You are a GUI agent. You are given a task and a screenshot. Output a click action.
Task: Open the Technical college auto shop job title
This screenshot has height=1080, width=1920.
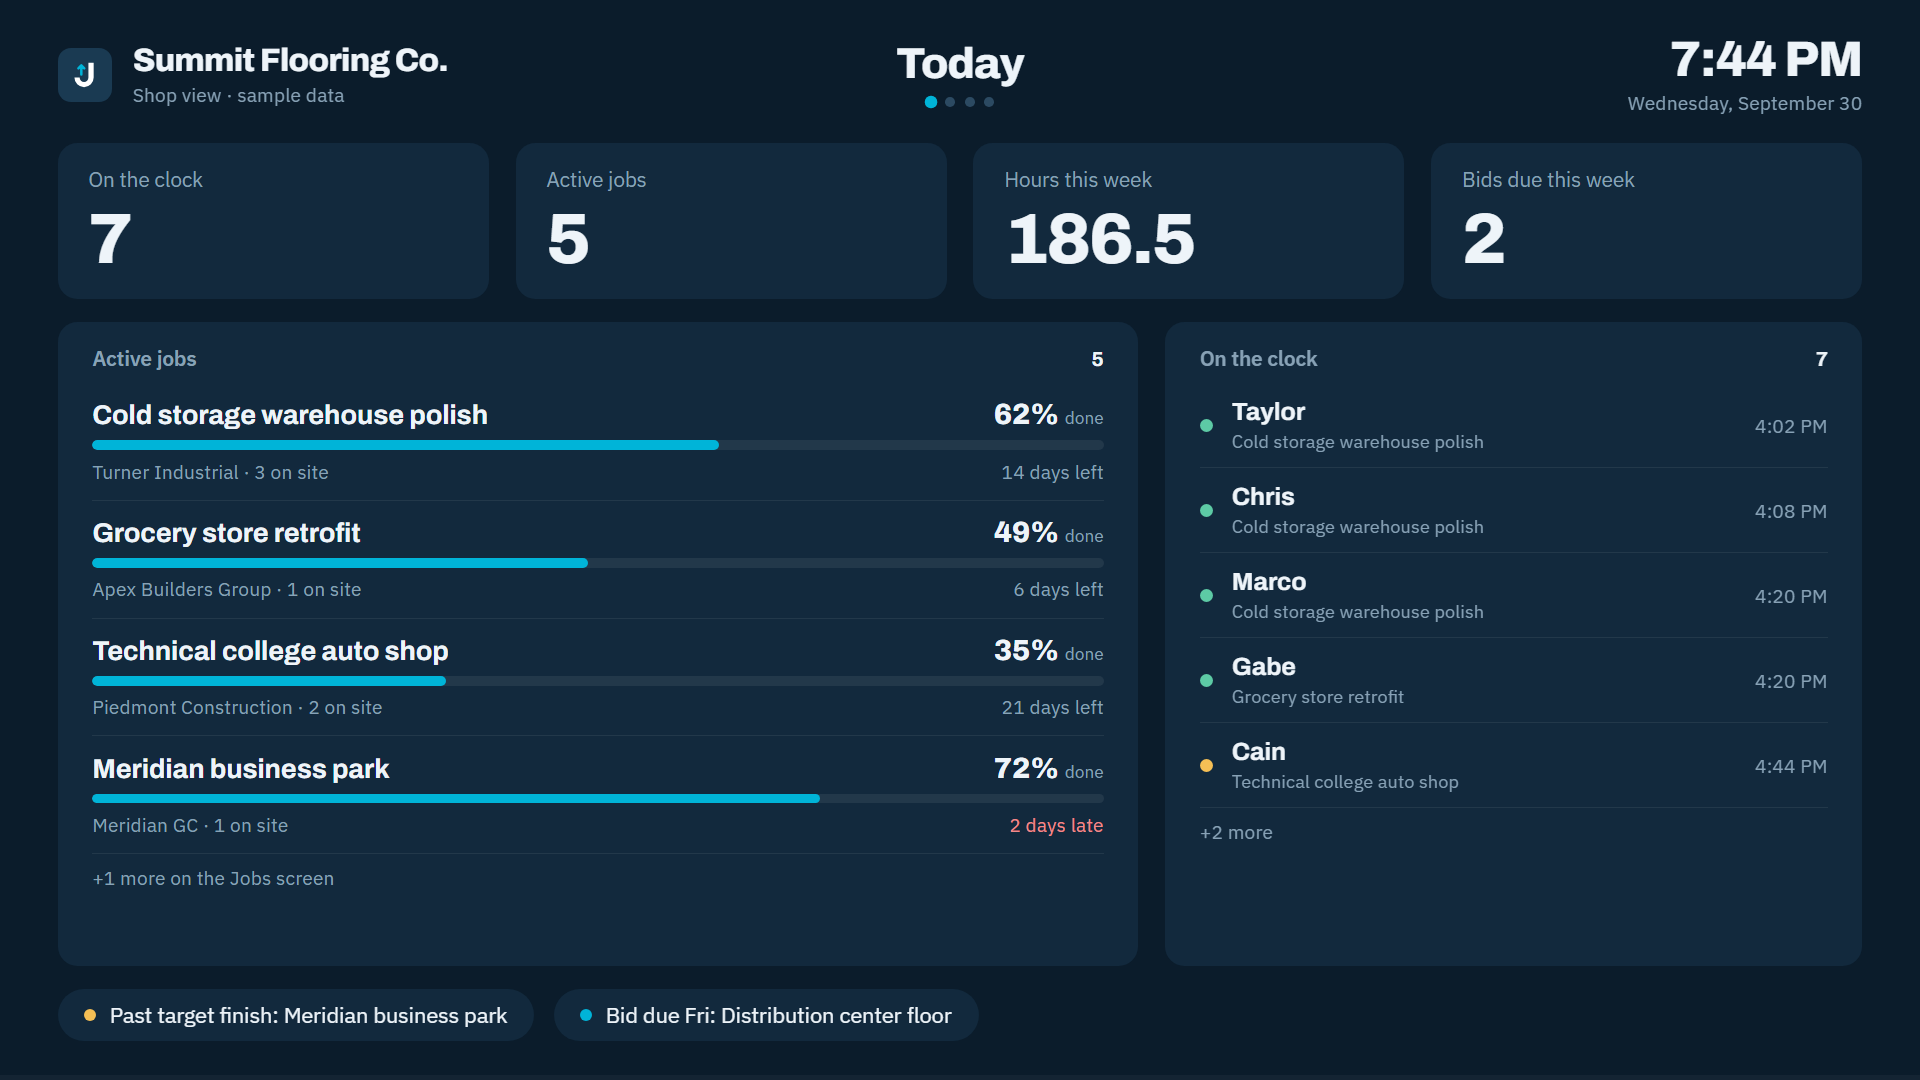[x=270, y=651]
